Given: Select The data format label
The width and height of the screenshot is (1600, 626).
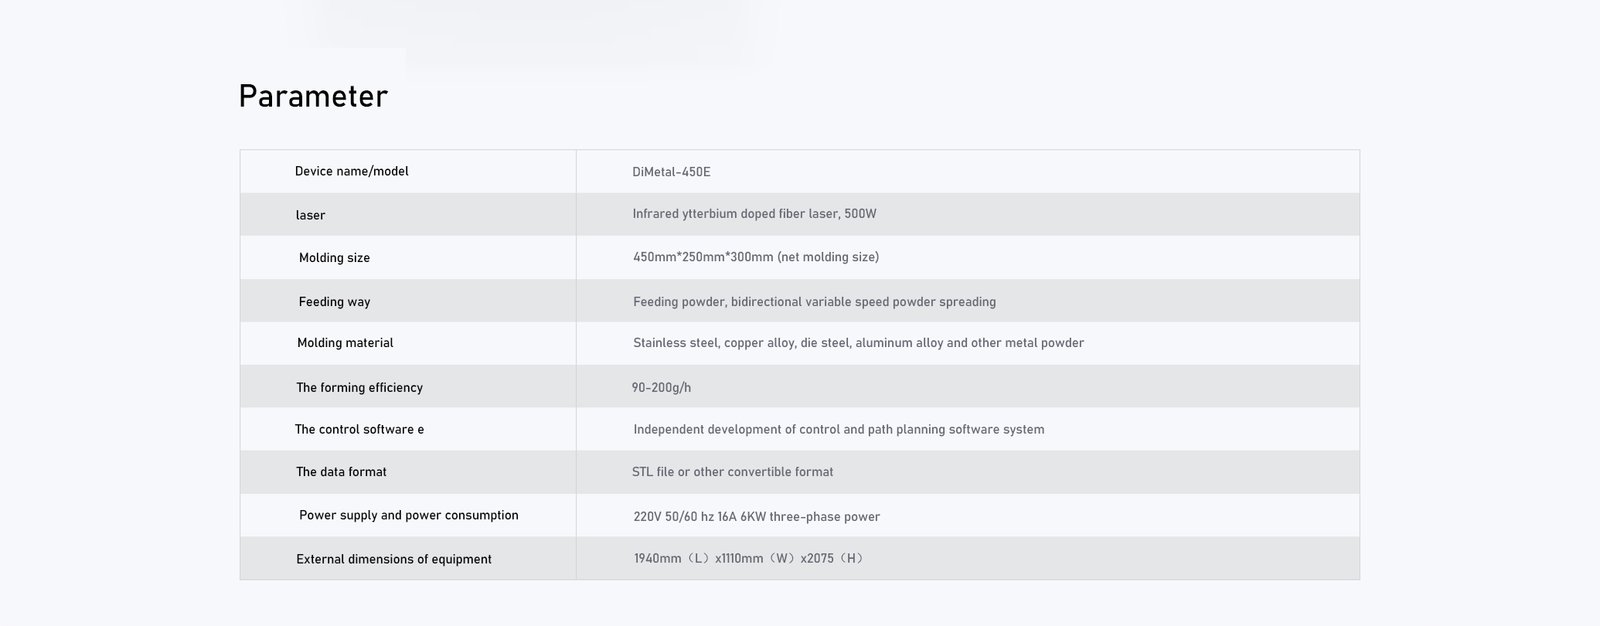Looking at the screenshot, I should point(341,472).
